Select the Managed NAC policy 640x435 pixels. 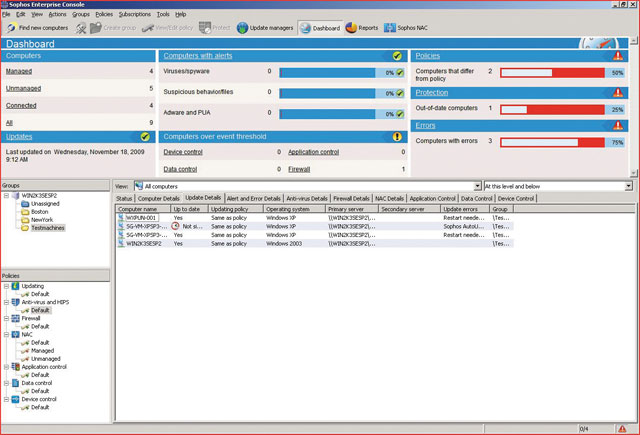[x=42, y=351]
